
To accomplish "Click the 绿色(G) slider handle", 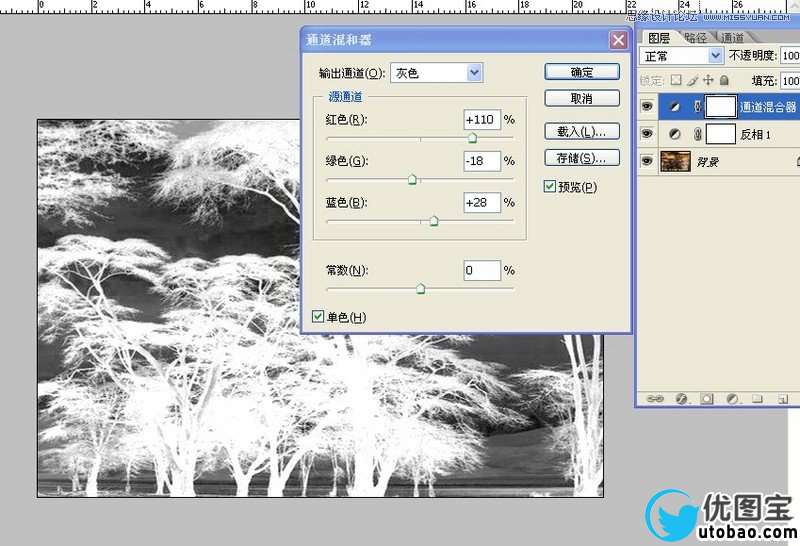I will pos(412,180).
